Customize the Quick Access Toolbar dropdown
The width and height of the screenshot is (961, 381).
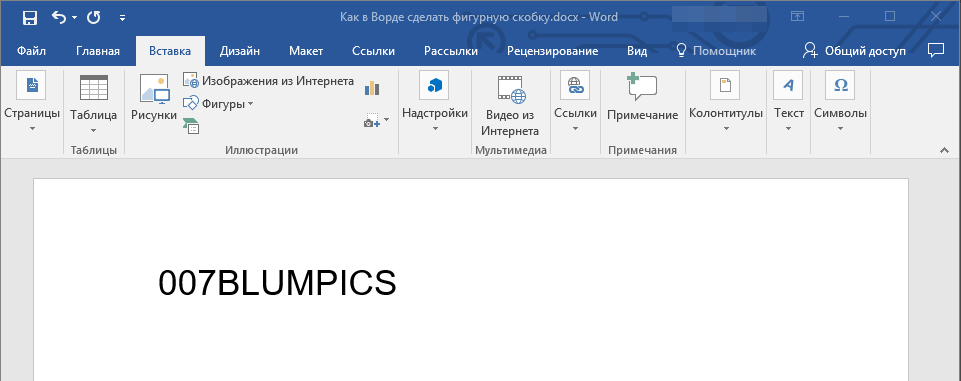[x=123, y=18]
